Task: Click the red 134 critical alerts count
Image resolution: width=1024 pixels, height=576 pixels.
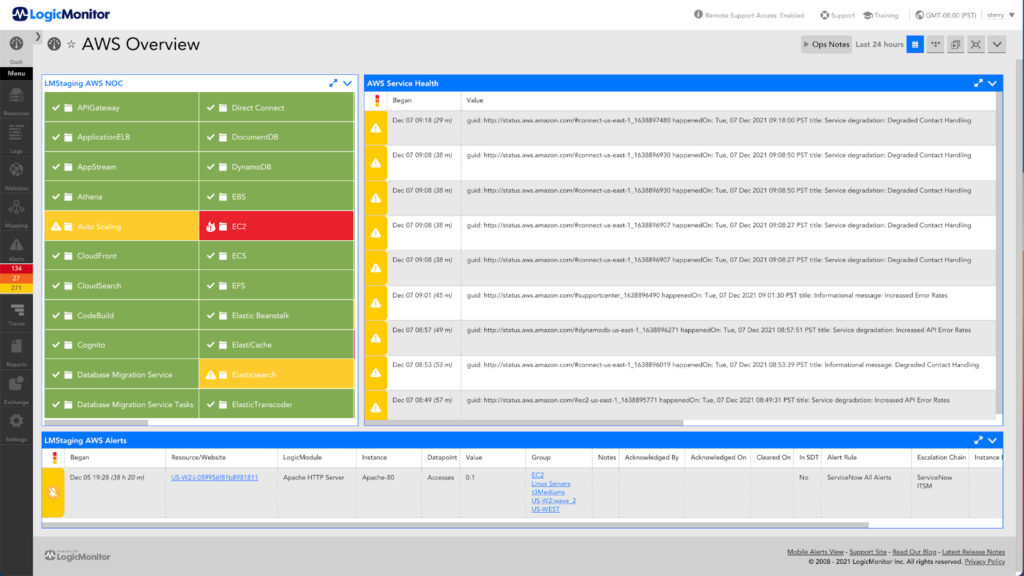Action: click(16, 268)
